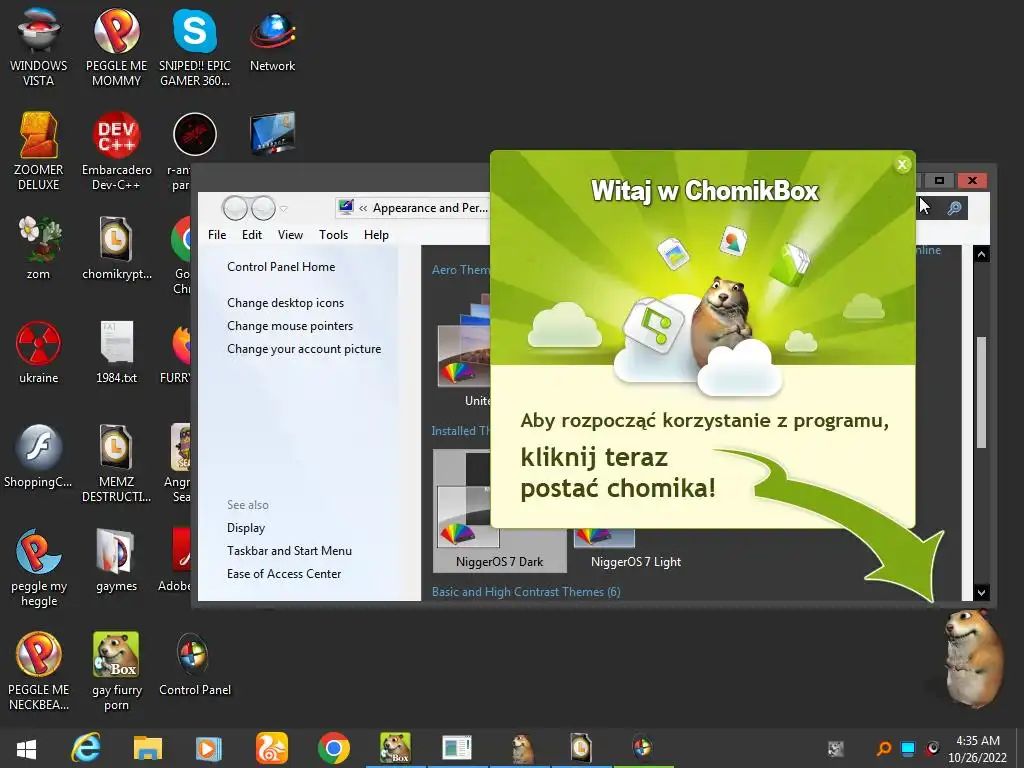Maximize the Control Panel window
Image resolution: width=1024 pixels, height=768 pixels.
939,180
